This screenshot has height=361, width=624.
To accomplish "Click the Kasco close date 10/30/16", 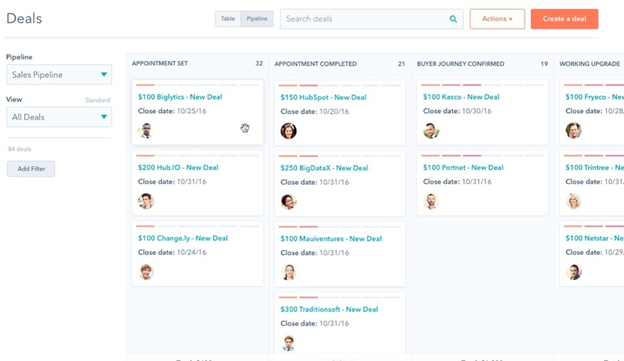I will pos(476,111).
